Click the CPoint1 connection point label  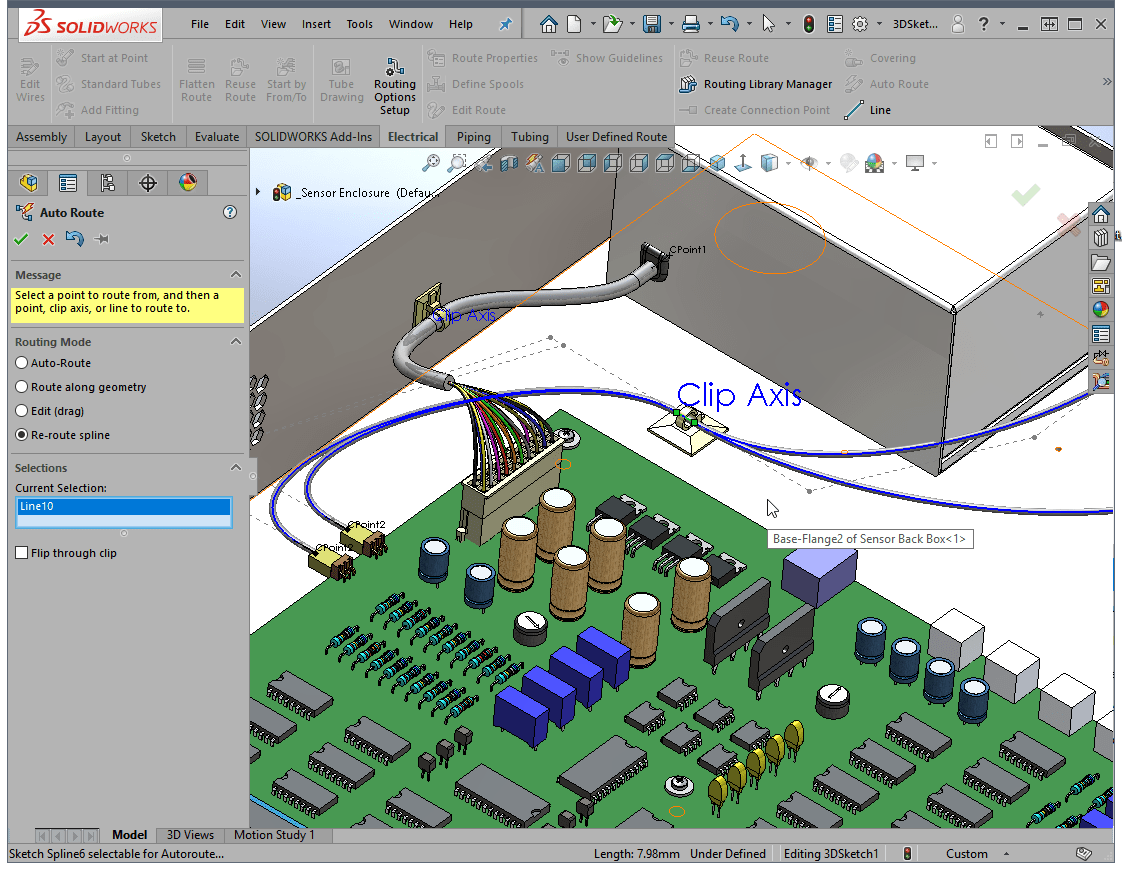(x=687, y=249)
